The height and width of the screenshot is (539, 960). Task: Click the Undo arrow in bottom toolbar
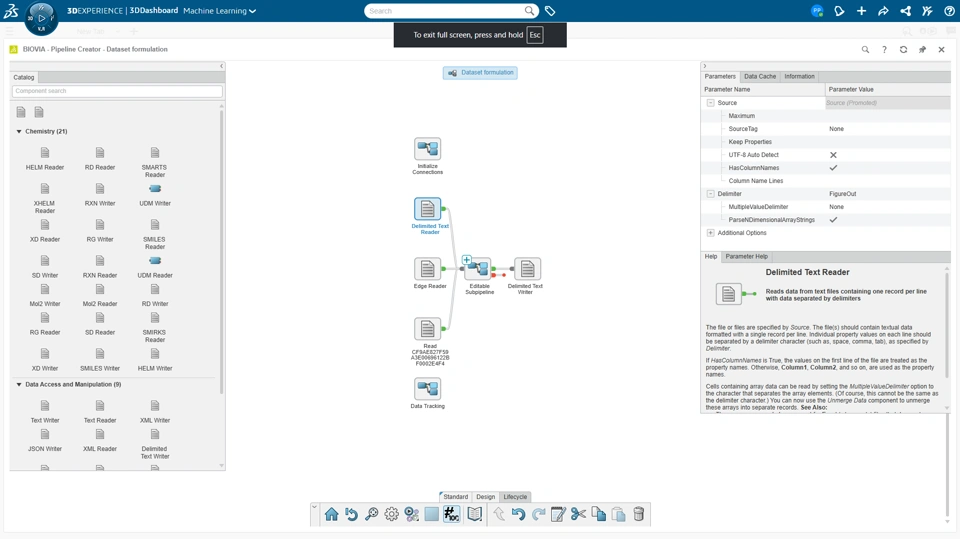pos(519,514)
